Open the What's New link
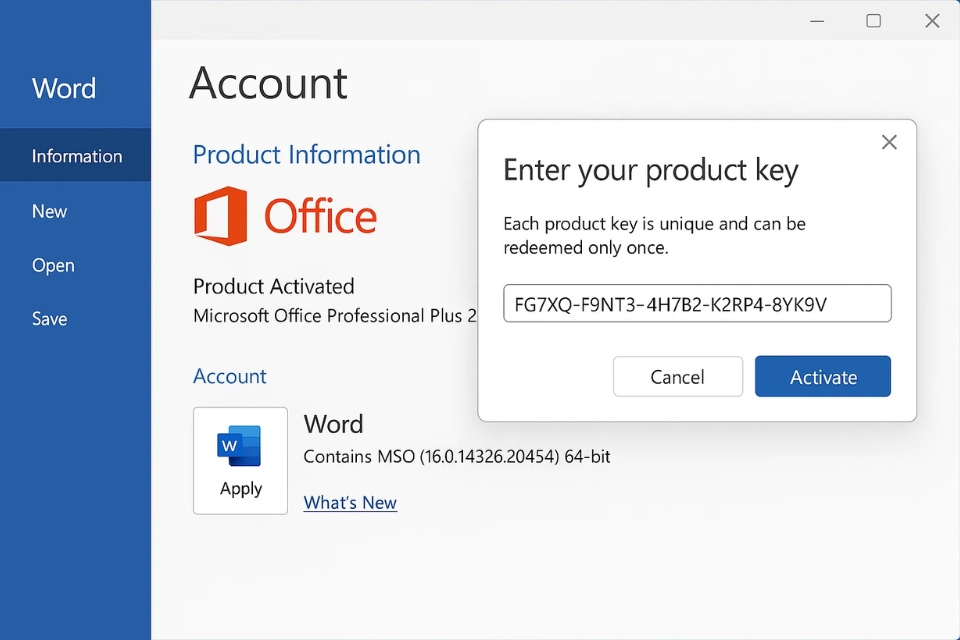This screenshot has height=640, width=960. click(x=350, y=502)
